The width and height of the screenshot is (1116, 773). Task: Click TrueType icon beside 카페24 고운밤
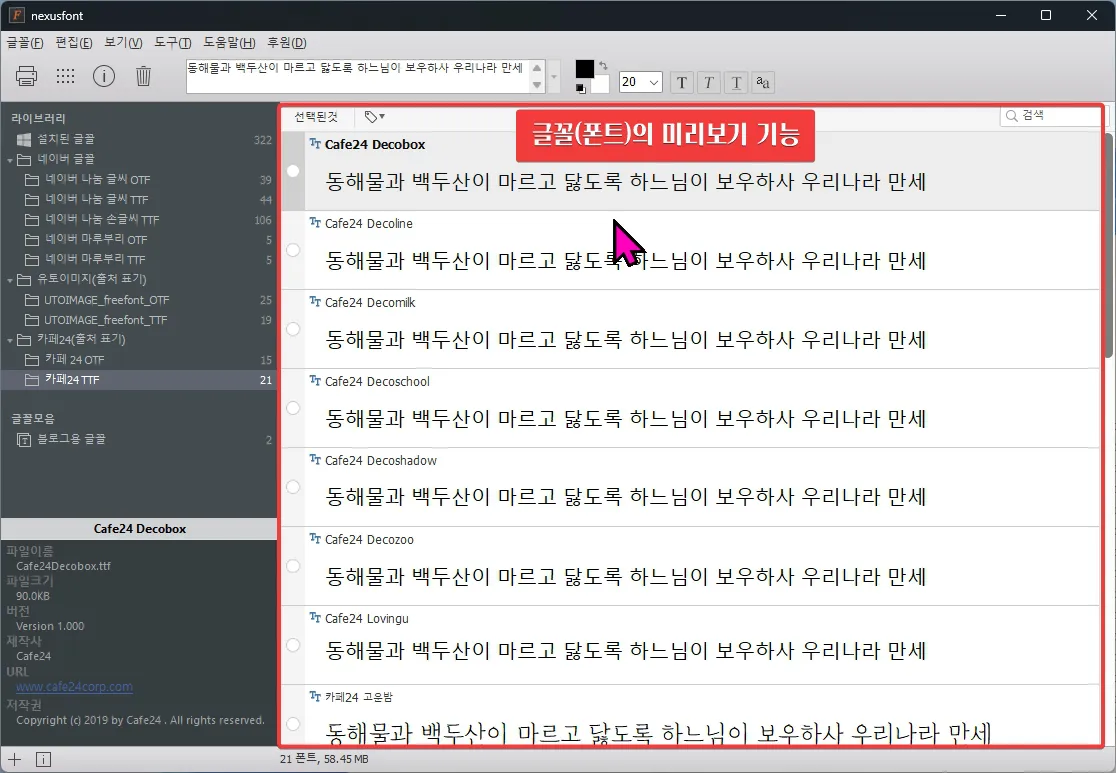pyautogui.click(x=315, y=696)
